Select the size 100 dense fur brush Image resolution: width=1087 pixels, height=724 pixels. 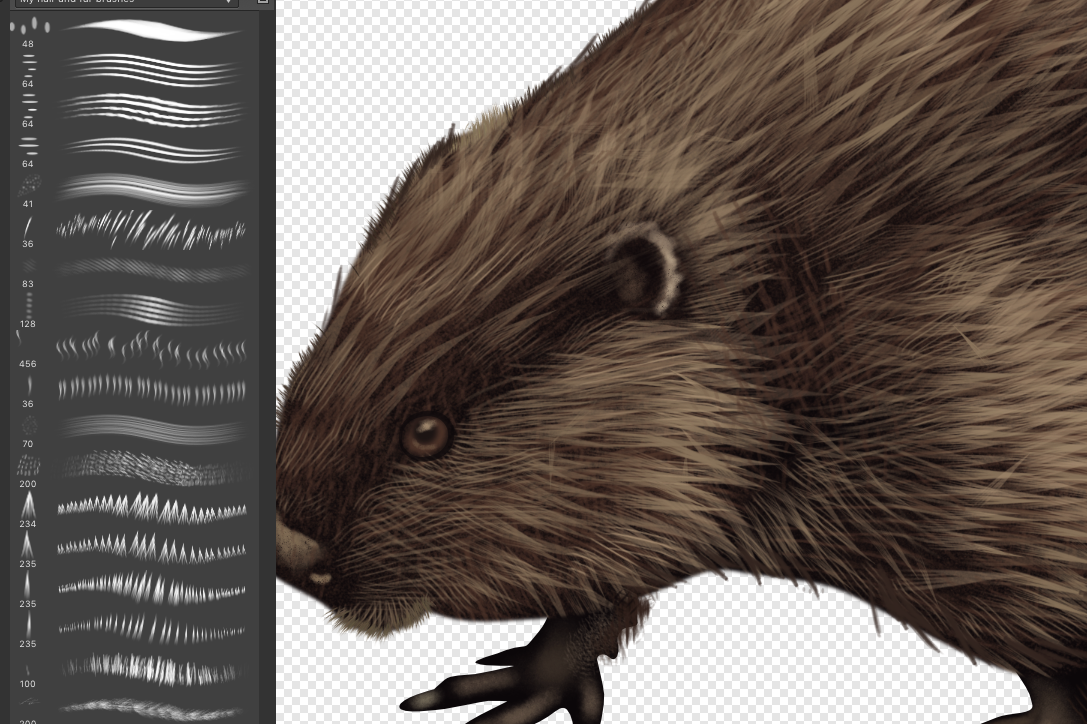[150, 667]
